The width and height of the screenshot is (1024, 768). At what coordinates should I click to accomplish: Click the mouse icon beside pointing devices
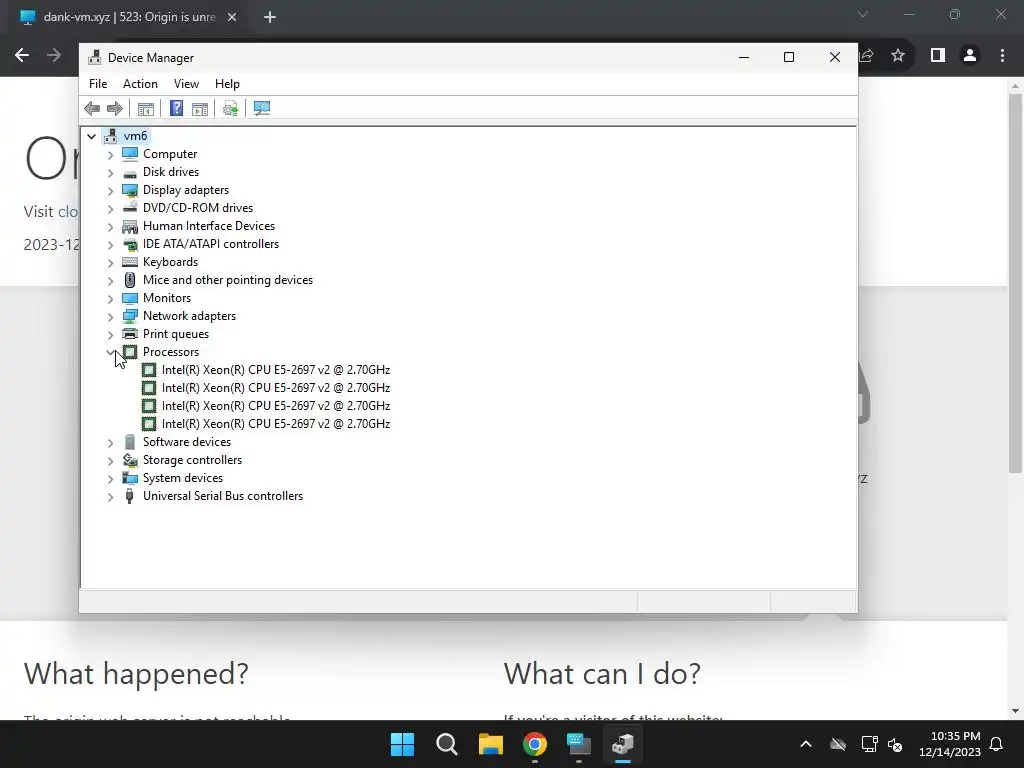click(130, 280)
